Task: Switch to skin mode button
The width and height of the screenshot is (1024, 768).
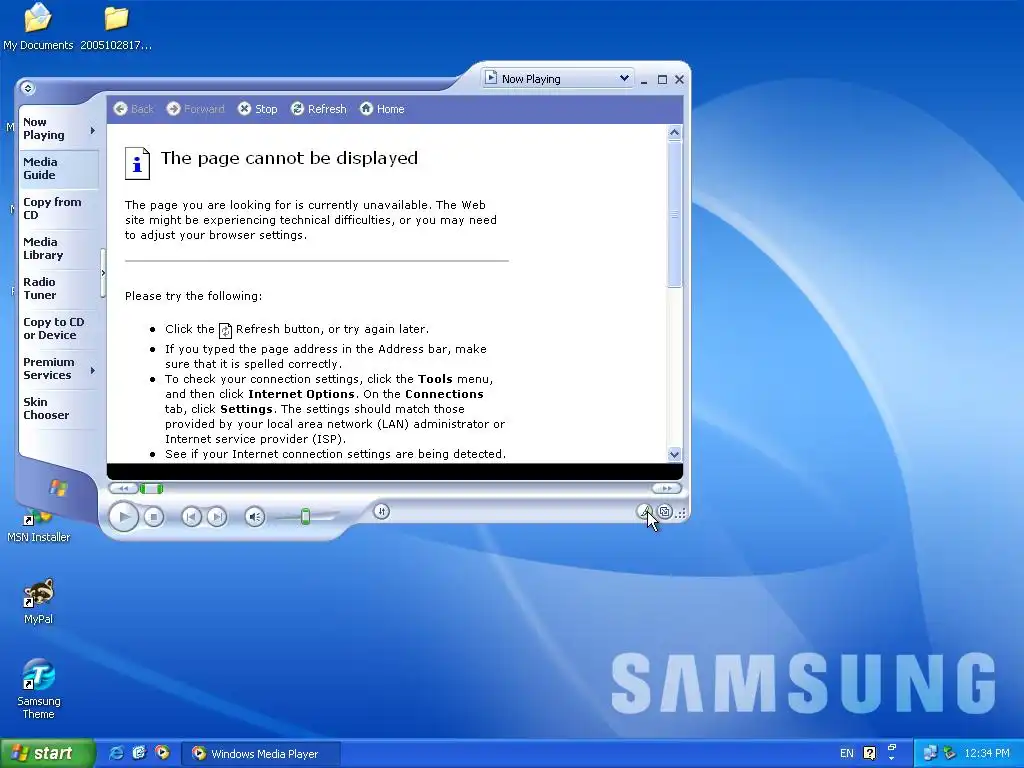Action: pos(664,512)
